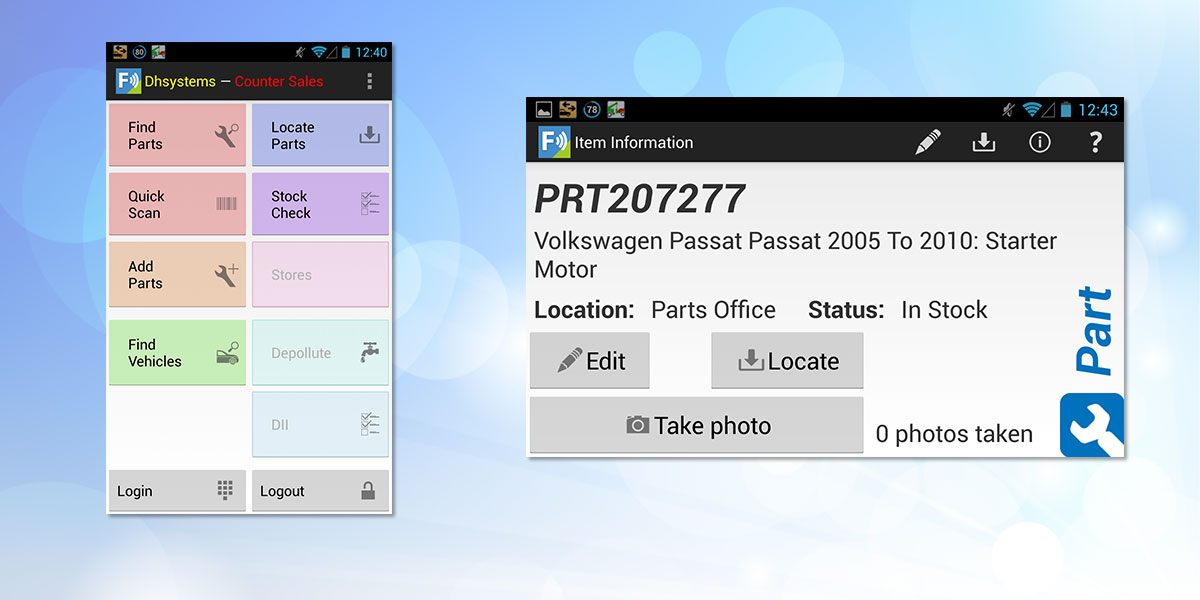Open help with the question mark icon

(1095, 142)
